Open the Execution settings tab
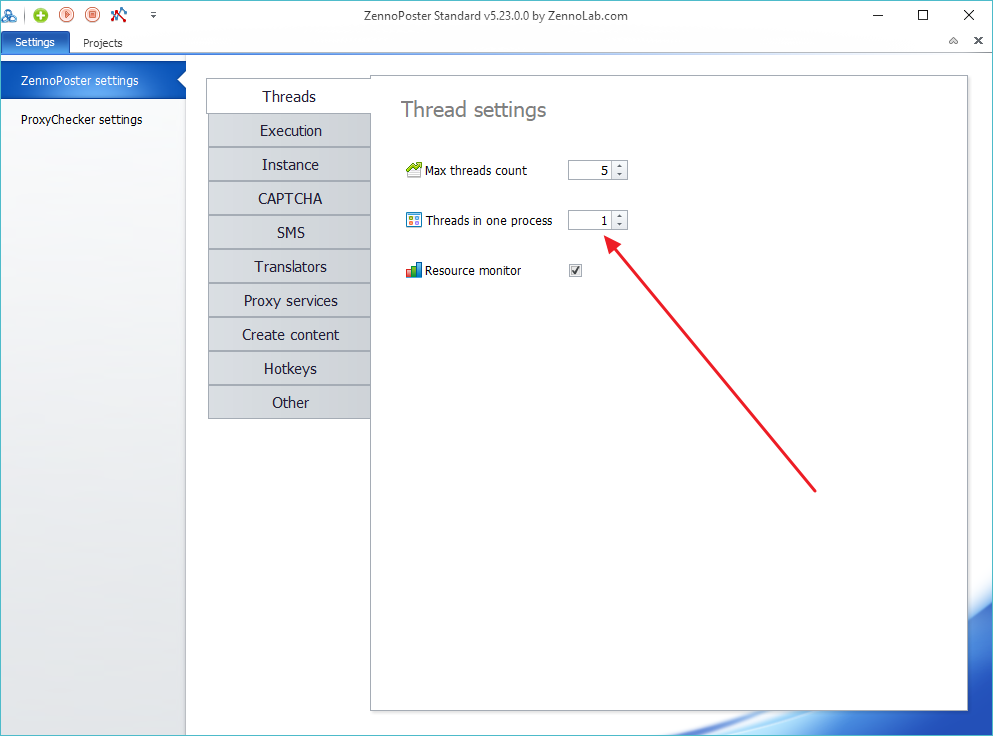The width and height of the screenshot is (993, 736). (290, 130)
